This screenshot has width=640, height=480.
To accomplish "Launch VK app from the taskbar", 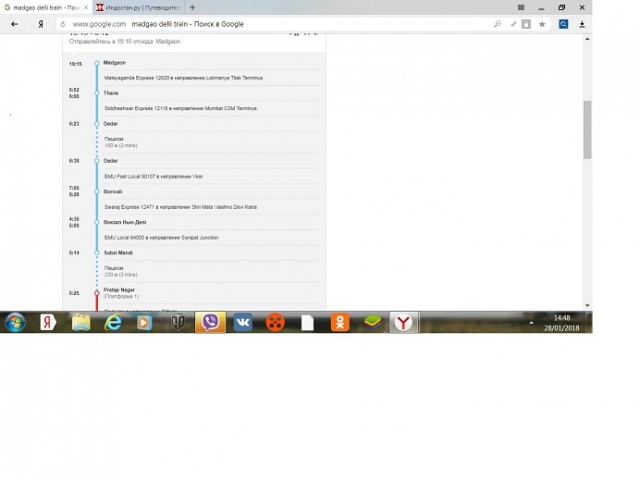I will (243, 322).
